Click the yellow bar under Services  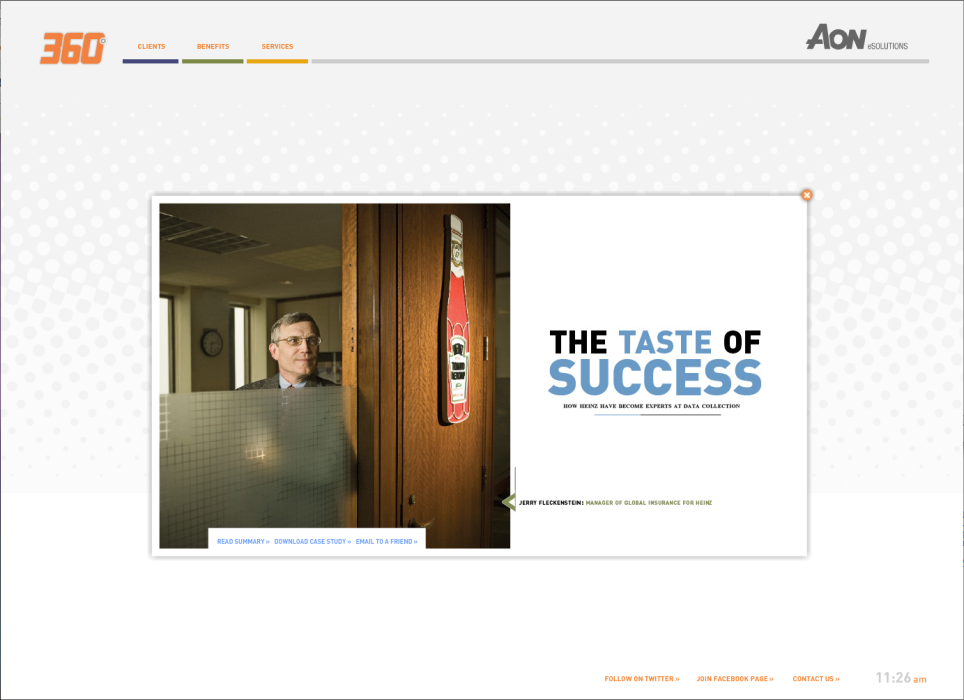pyautogui.click(x=277, y=61)
